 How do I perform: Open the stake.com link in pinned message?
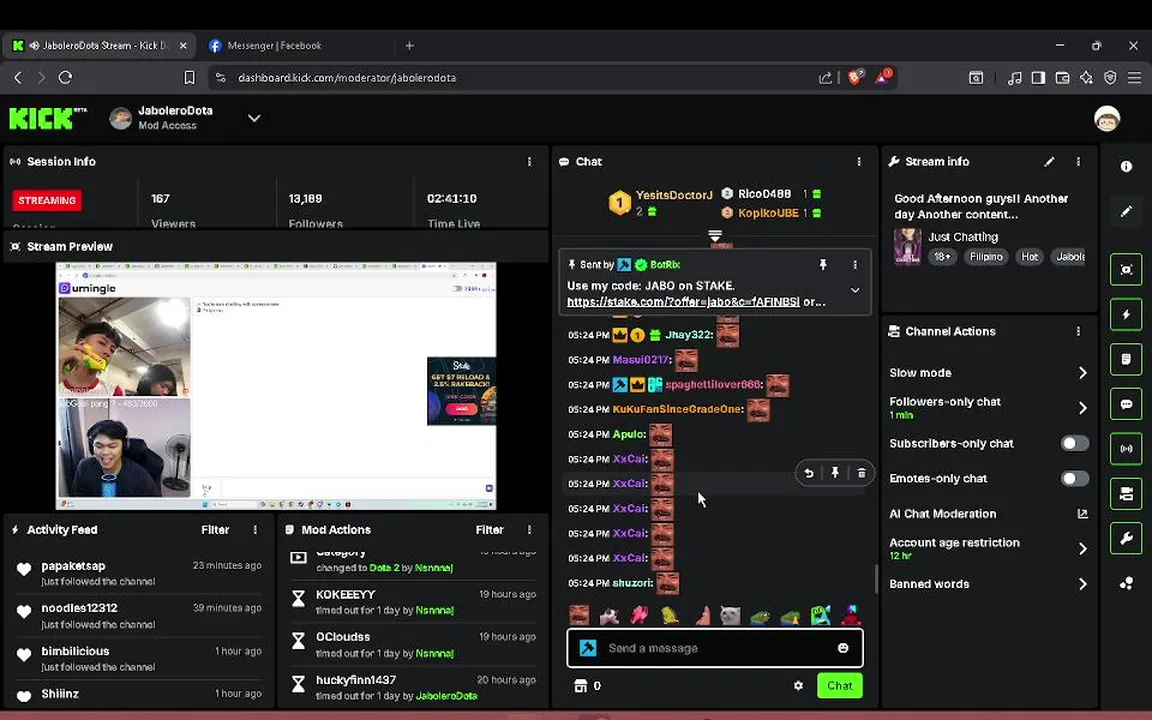683,302
